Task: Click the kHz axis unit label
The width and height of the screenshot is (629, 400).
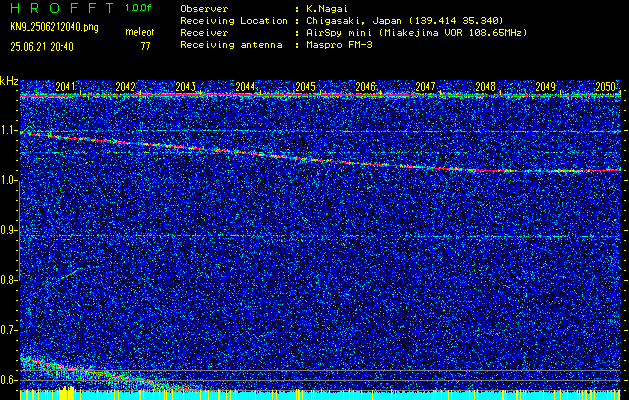Action: click(x=10, y=81)
